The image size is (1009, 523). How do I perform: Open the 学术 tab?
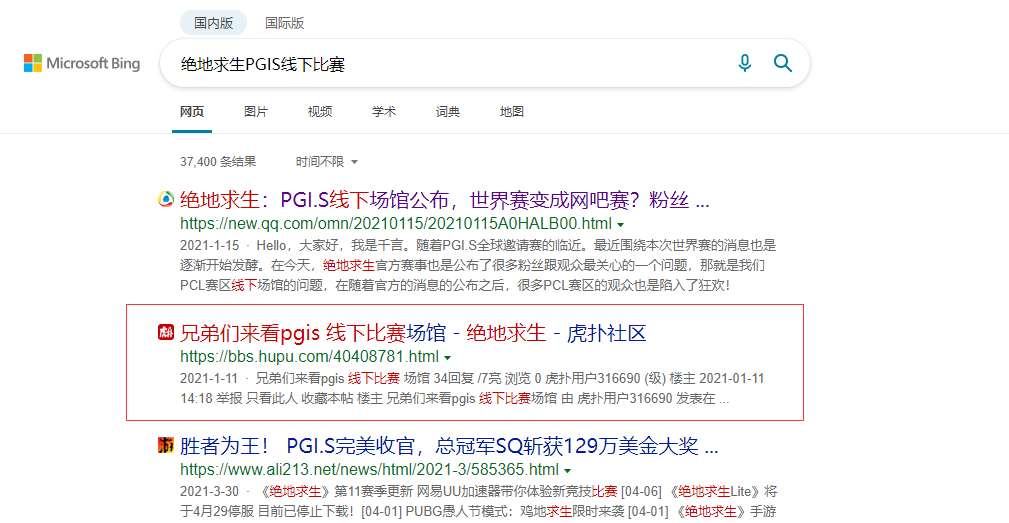point(384,112)
